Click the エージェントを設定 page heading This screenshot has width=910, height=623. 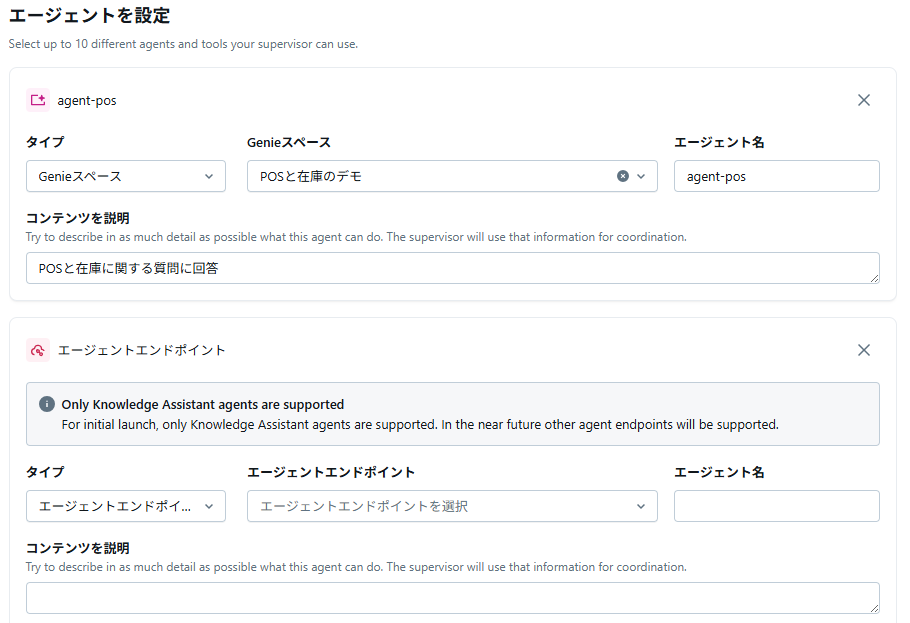click(x=89, y=15)
